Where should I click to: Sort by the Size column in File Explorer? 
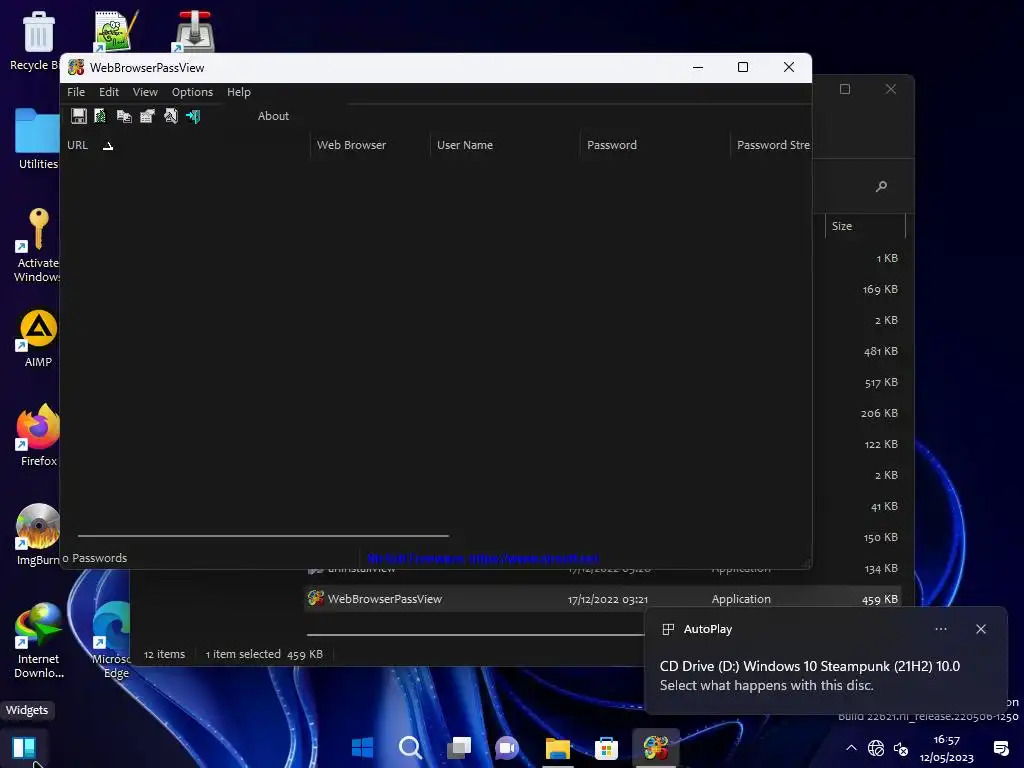(x=865, y=226)
